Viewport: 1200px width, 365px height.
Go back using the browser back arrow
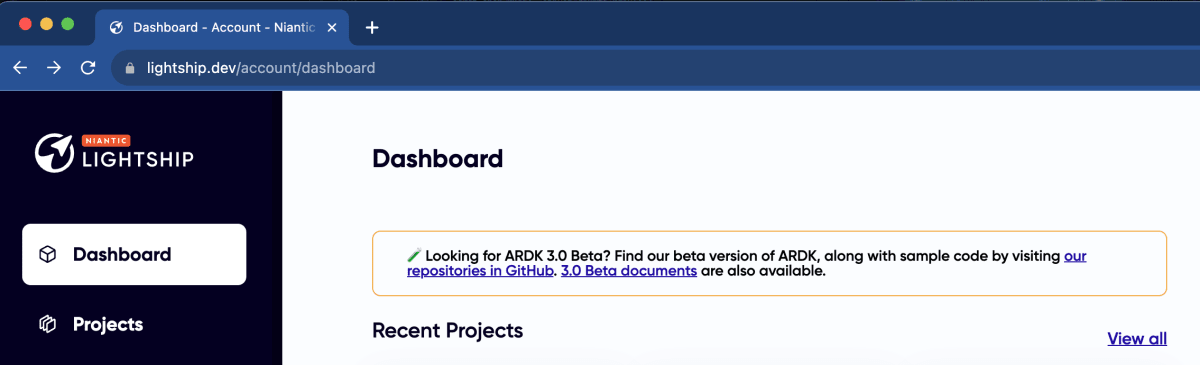pyautogui.click(x=20, y=68)
